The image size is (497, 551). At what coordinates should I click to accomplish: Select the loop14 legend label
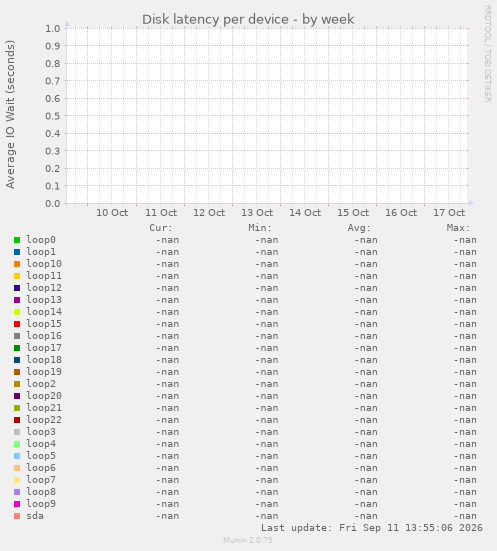click(x=44, y=312)
